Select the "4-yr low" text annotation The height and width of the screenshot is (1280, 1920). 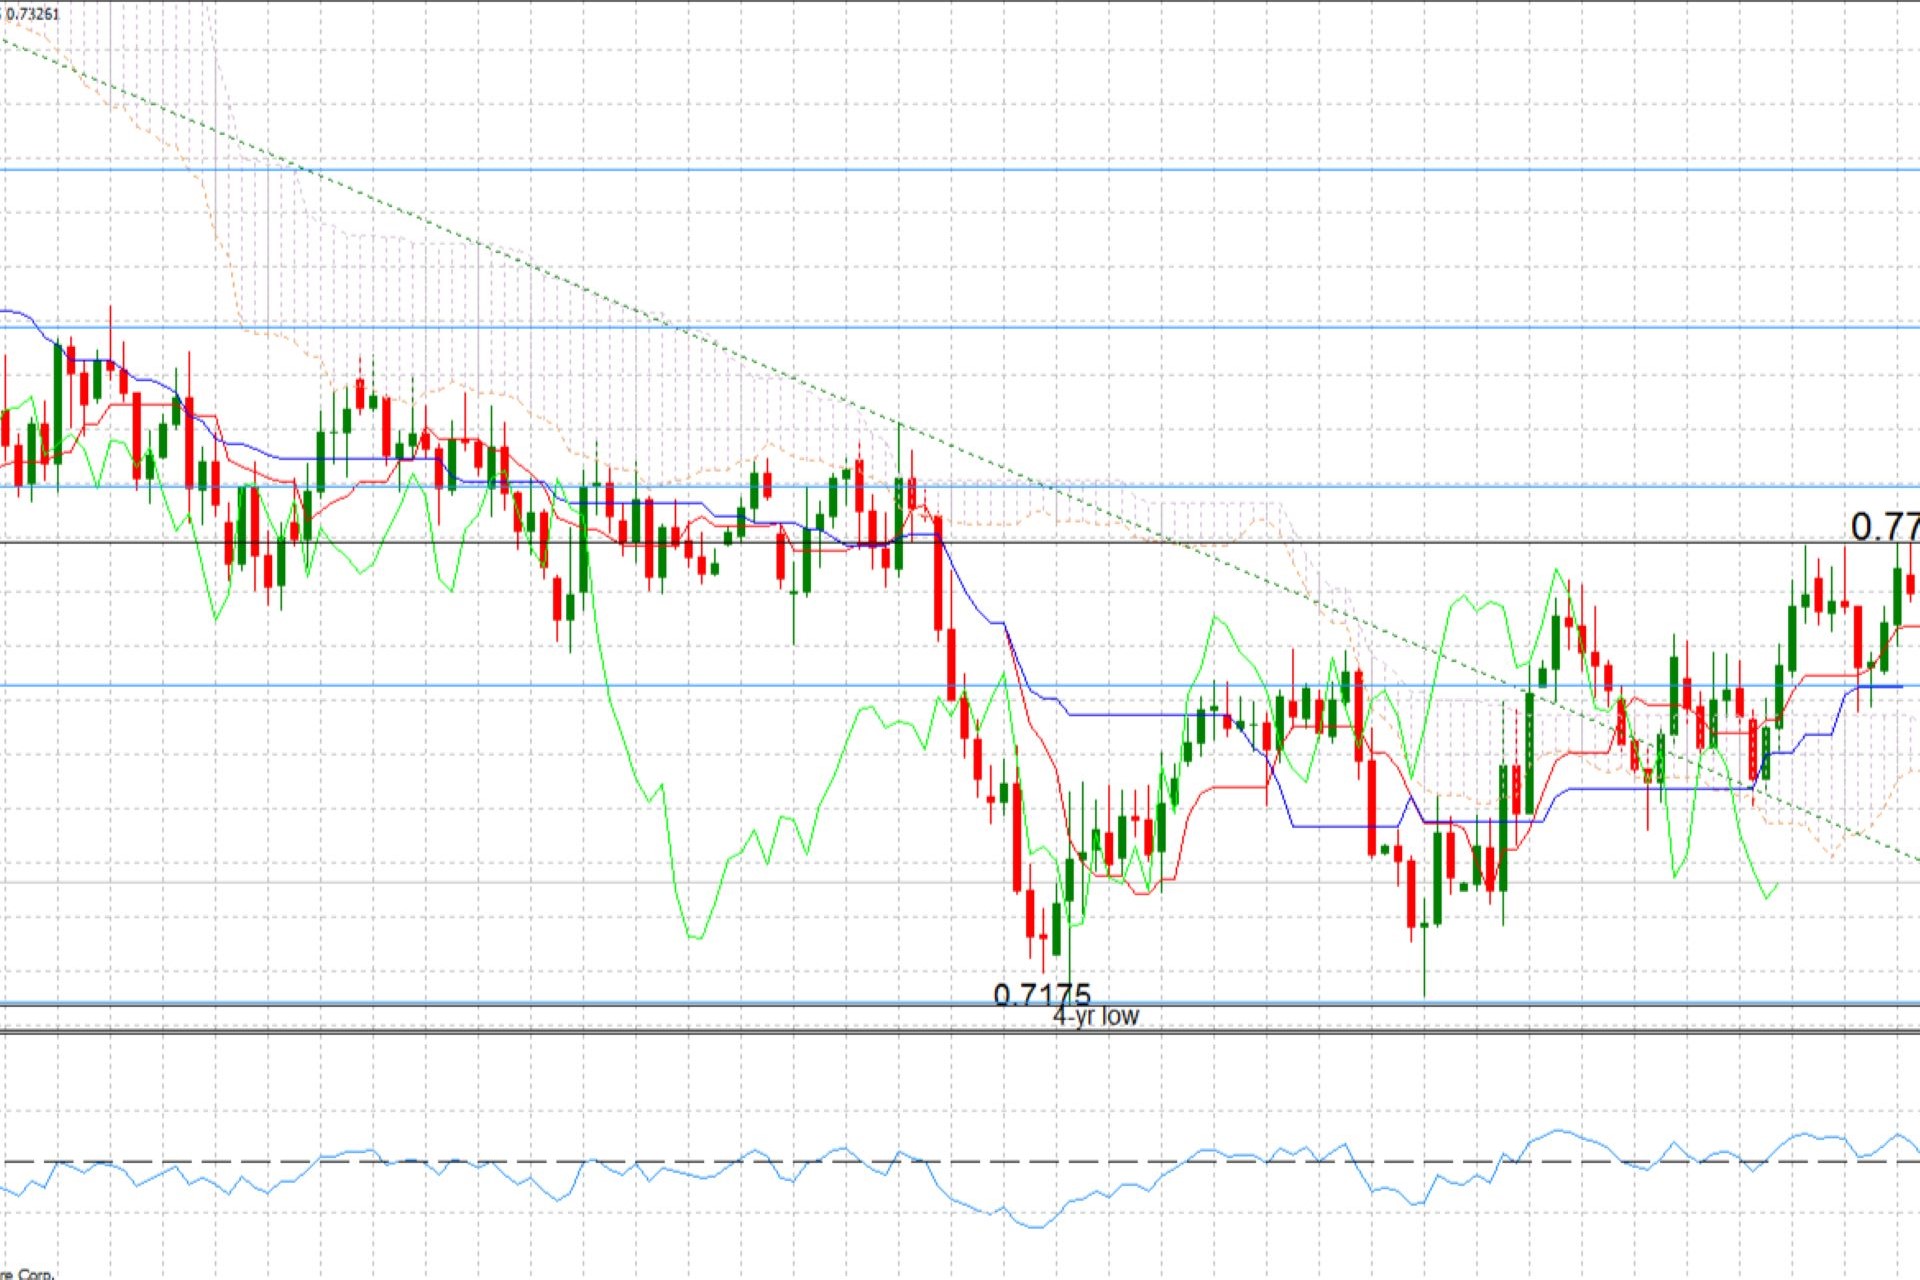[1096, 1016]
